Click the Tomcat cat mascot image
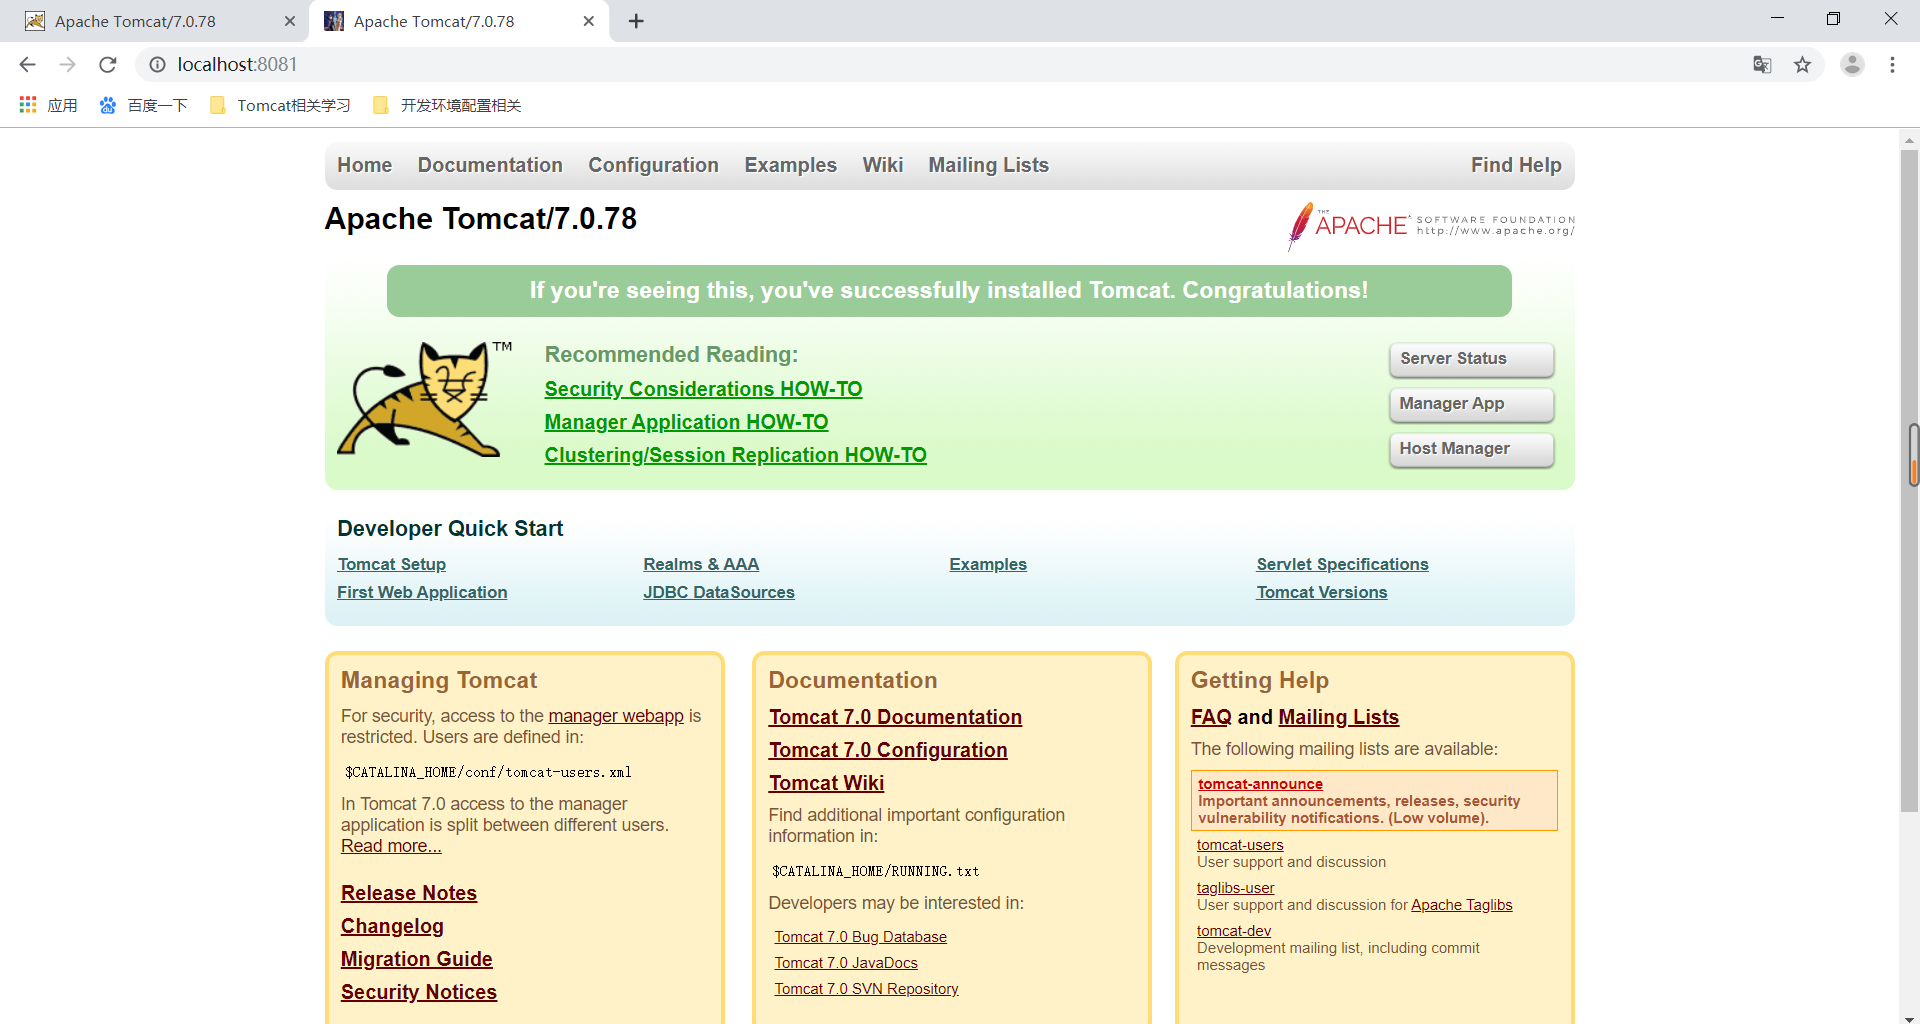The width and height of the screenshot is (1920, 1024). pos(424,400)
